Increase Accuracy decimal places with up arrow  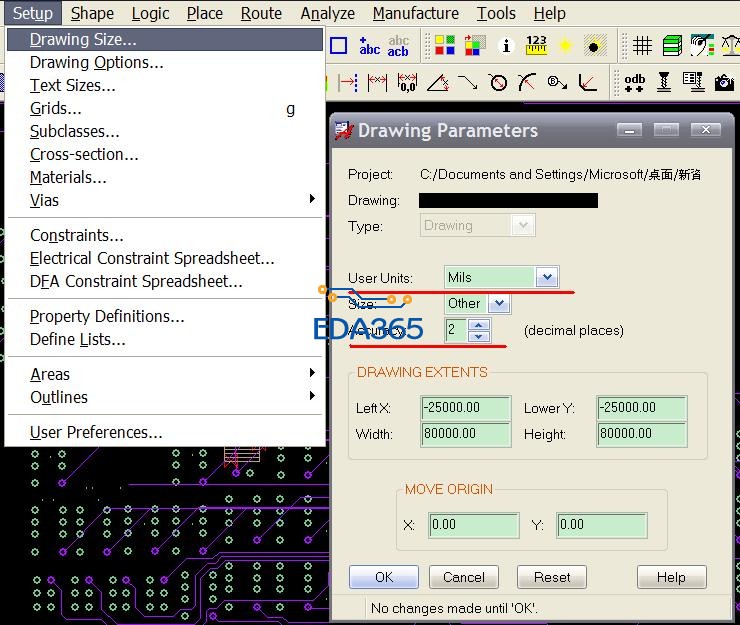click(479, 325)
